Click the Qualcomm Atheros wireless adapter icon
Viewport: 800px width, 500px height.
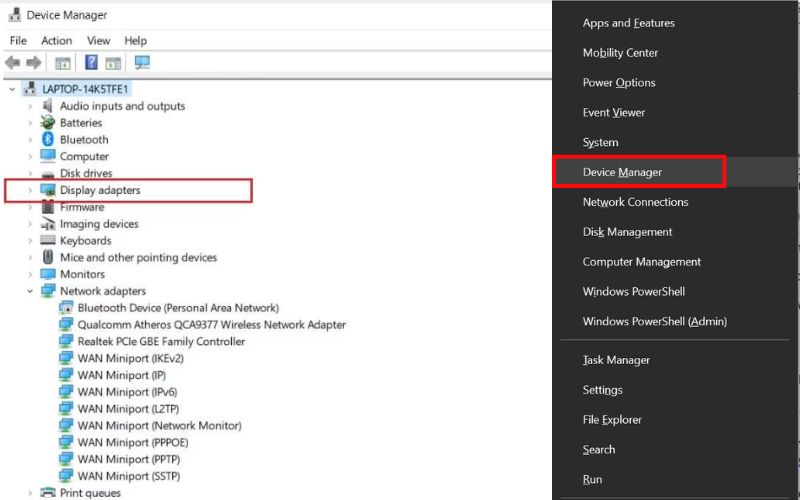[x=66, y=325]
